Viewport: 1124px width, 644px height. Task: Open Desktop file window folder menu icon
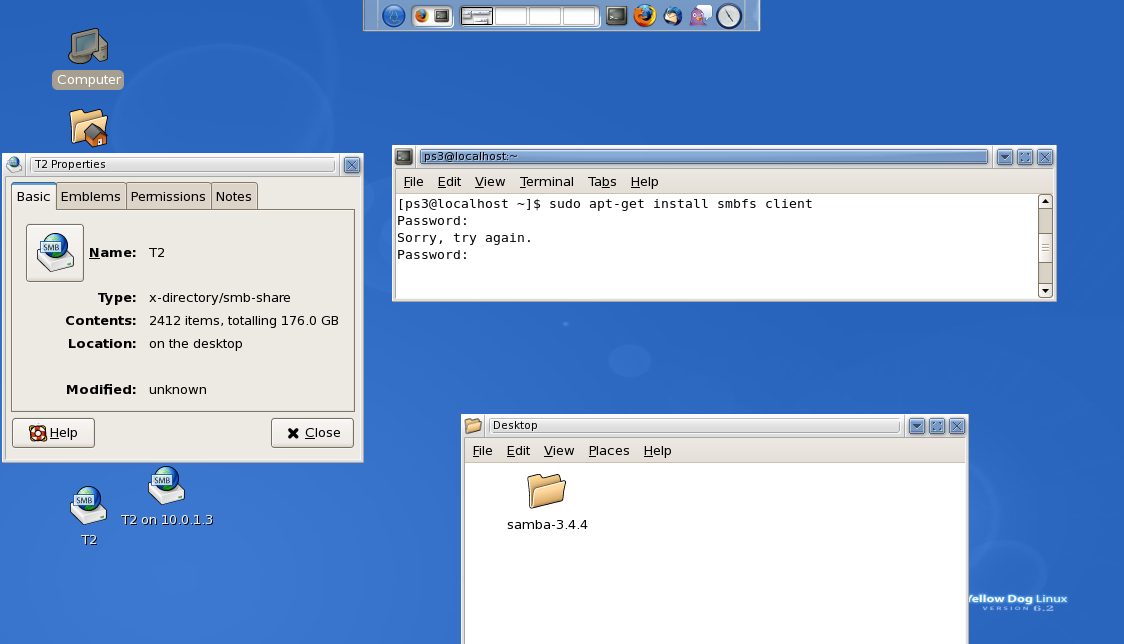pos(473,425)
